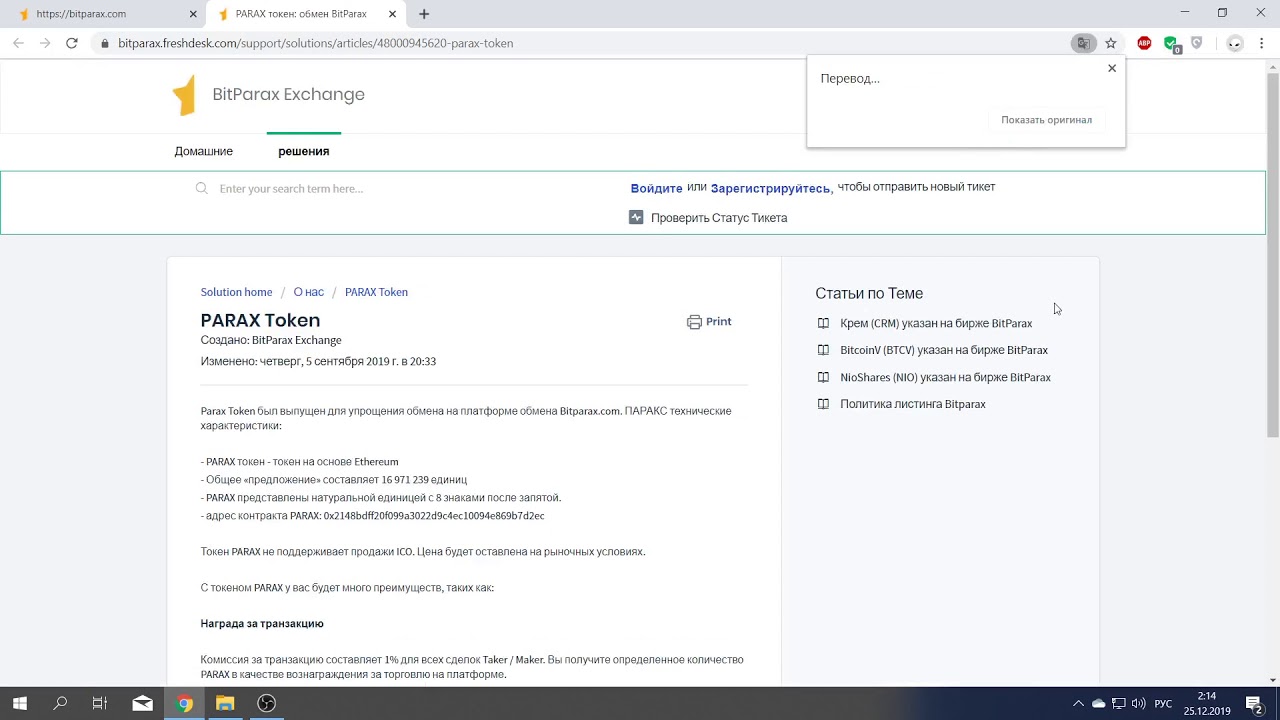Open the Chrome profile avatar
Image resolution: width=1280 pixels, height=720 pixels.
tap(1235, 43)
